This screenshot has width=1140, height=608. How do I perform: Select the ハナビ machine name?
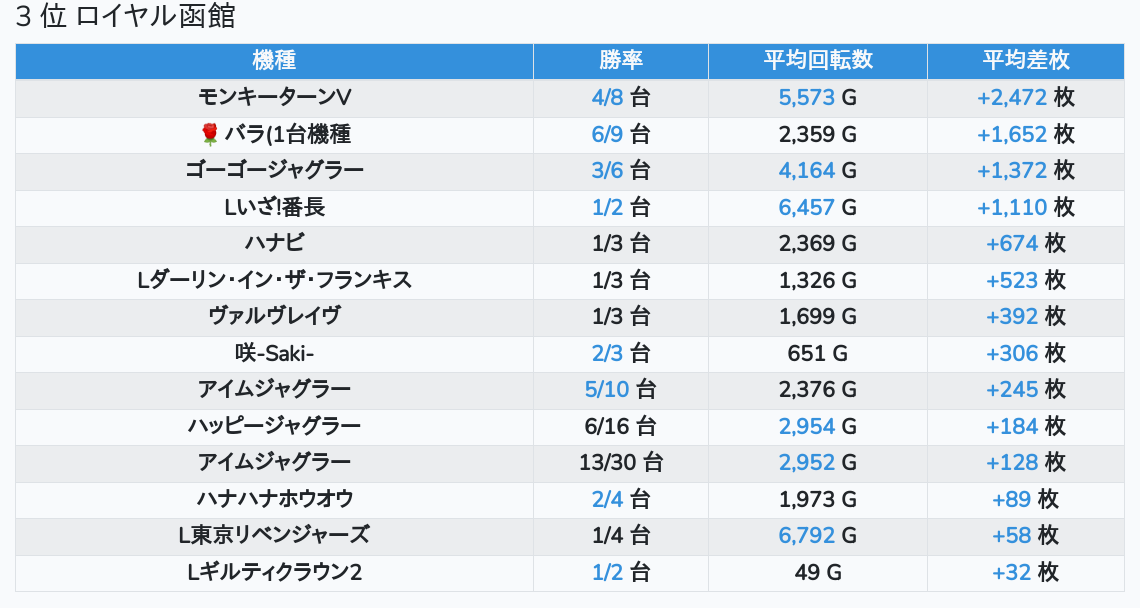tap(274, 243)
